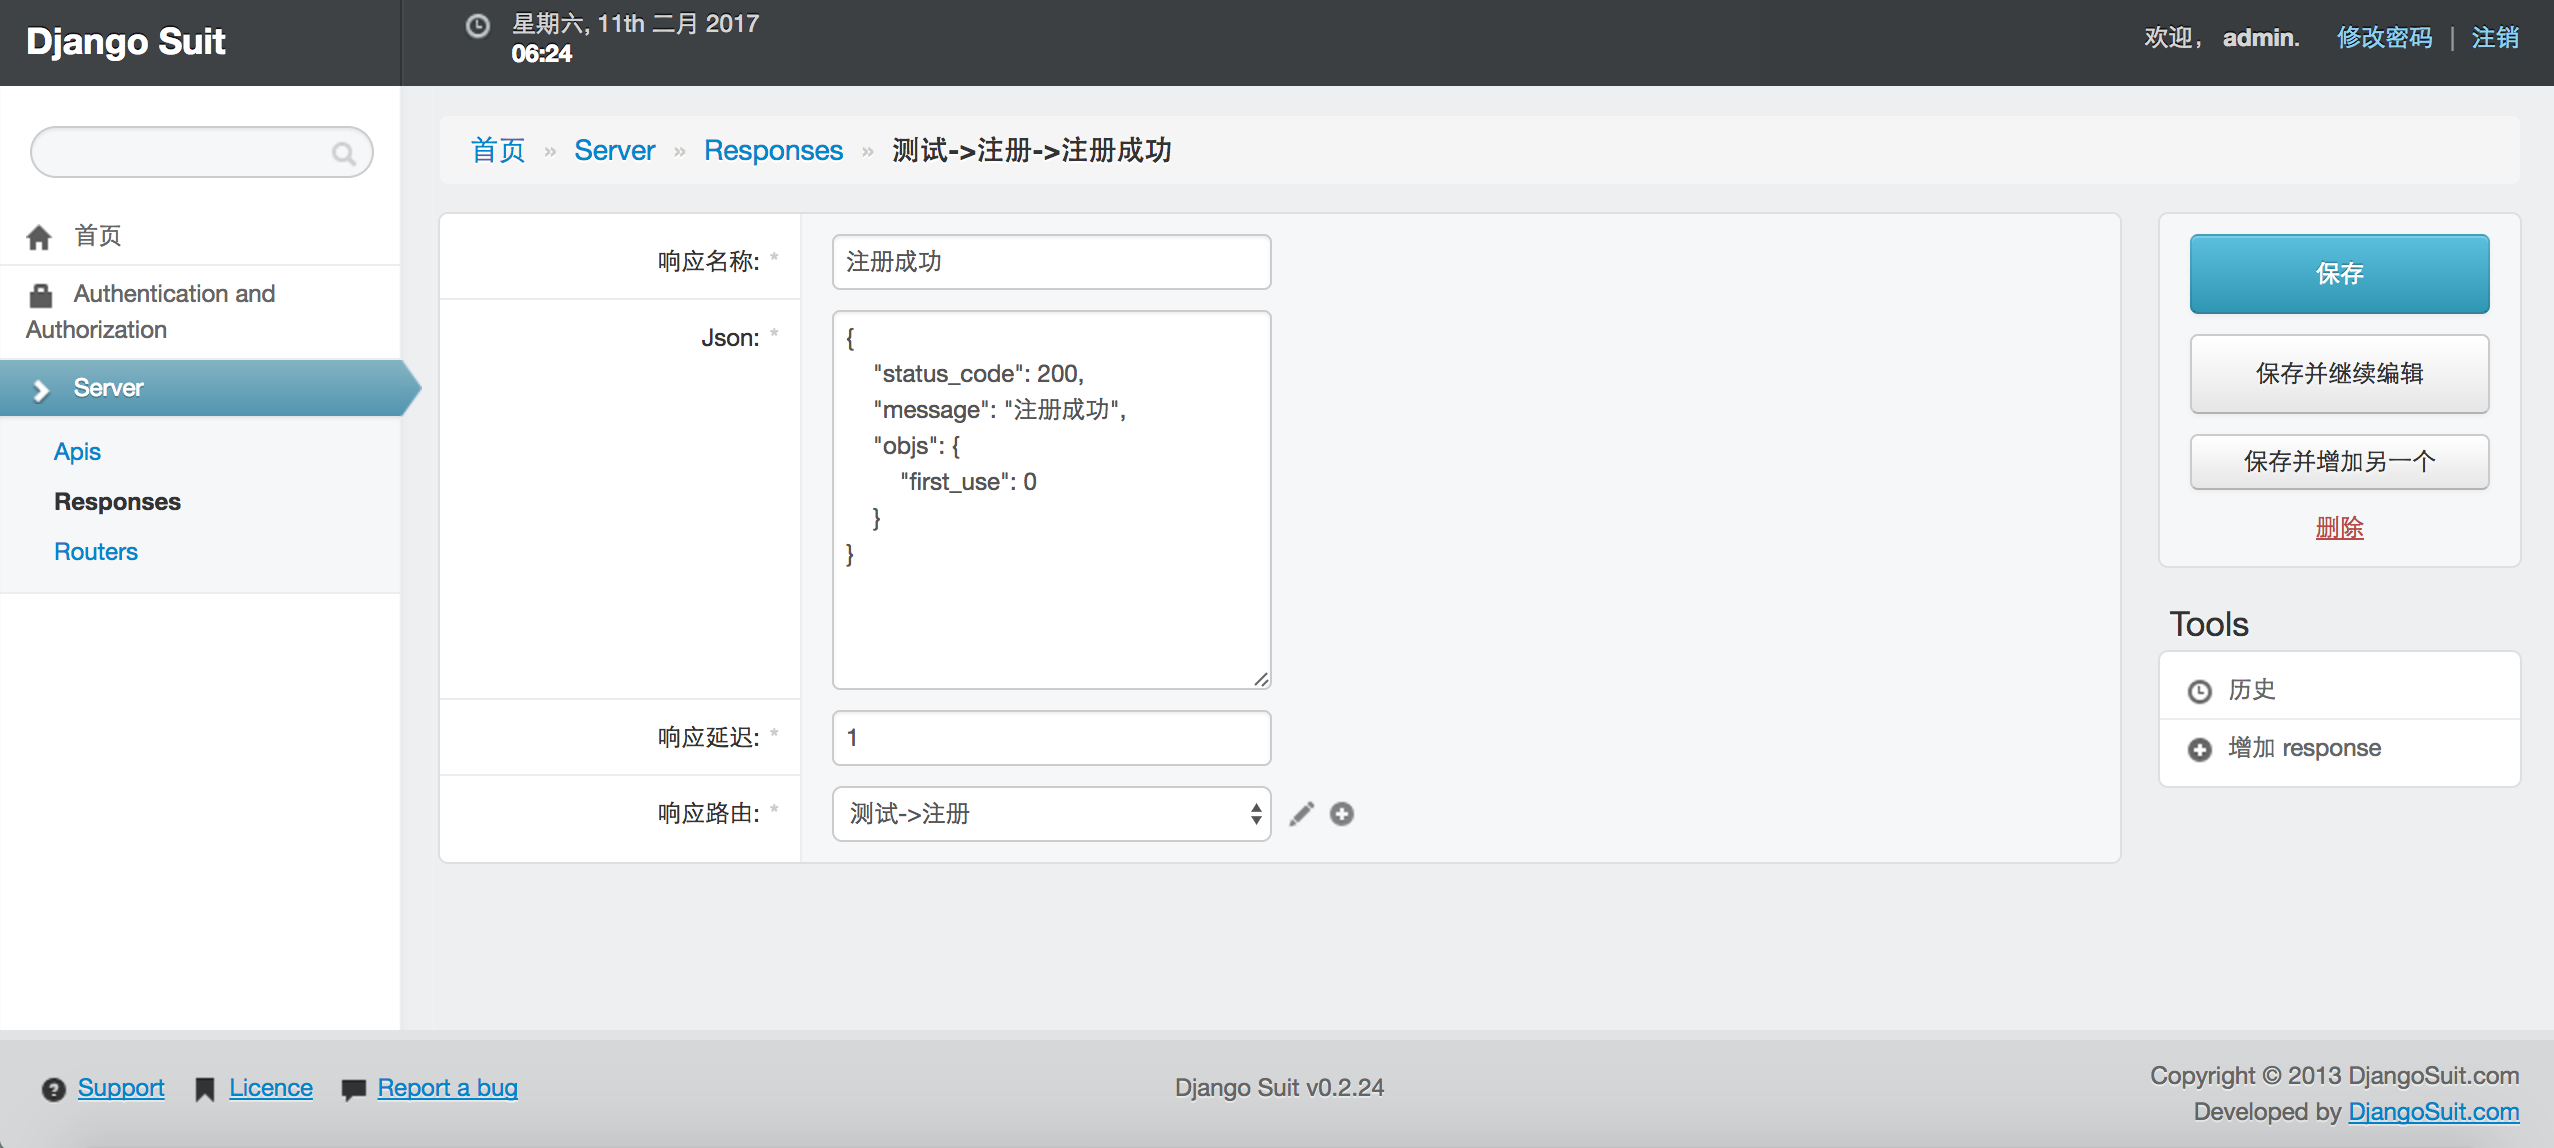Select the 响应延迟 input field
Viewport: 2554px width, 1148px height.
1051,738
